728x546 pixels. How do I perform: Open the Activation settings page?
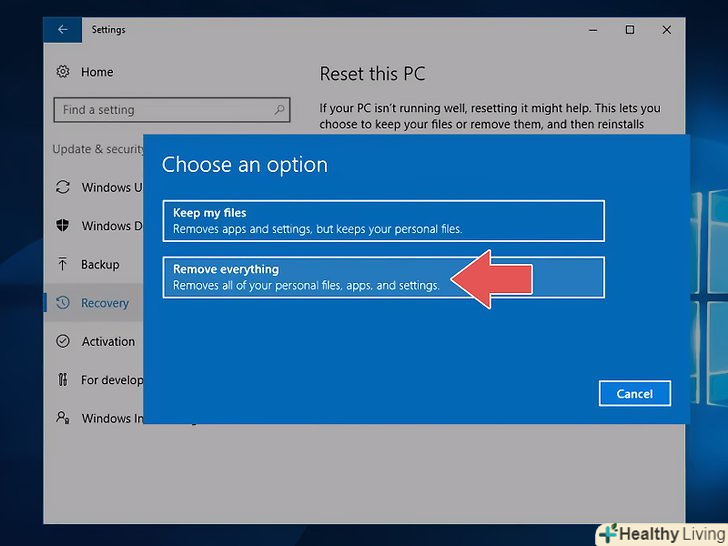(108, 342)
